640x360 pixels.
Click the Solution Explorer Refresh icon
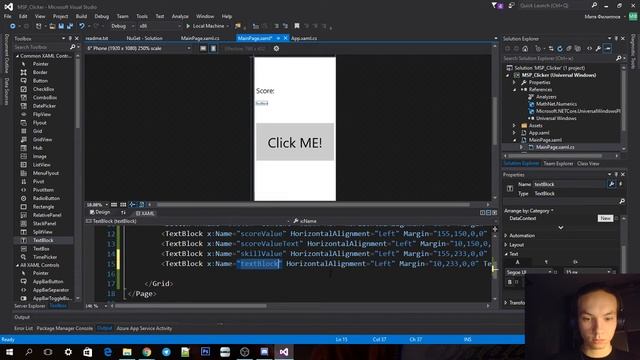[x=560, y=49]
